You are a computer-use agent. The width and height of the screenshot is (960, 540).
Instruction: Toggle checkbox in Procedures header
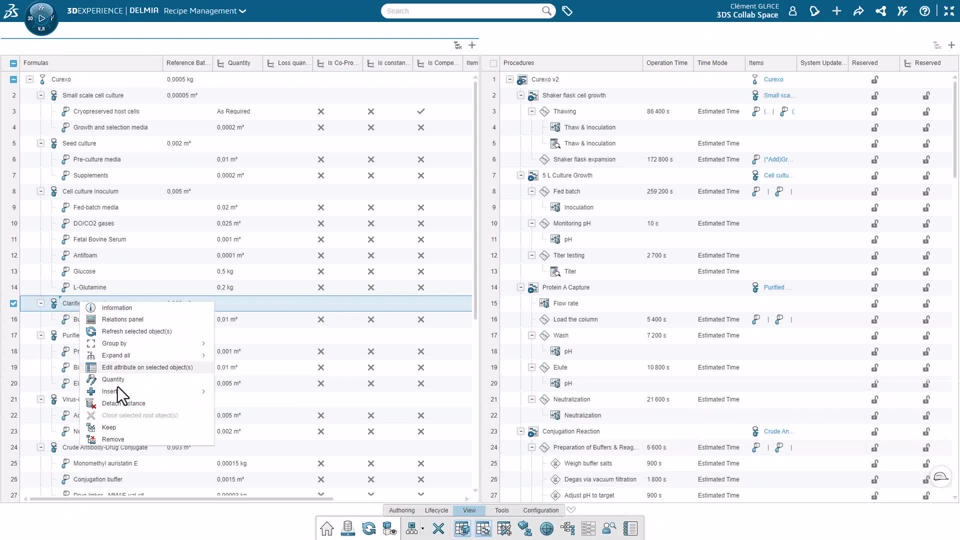(x=493, y=63)
